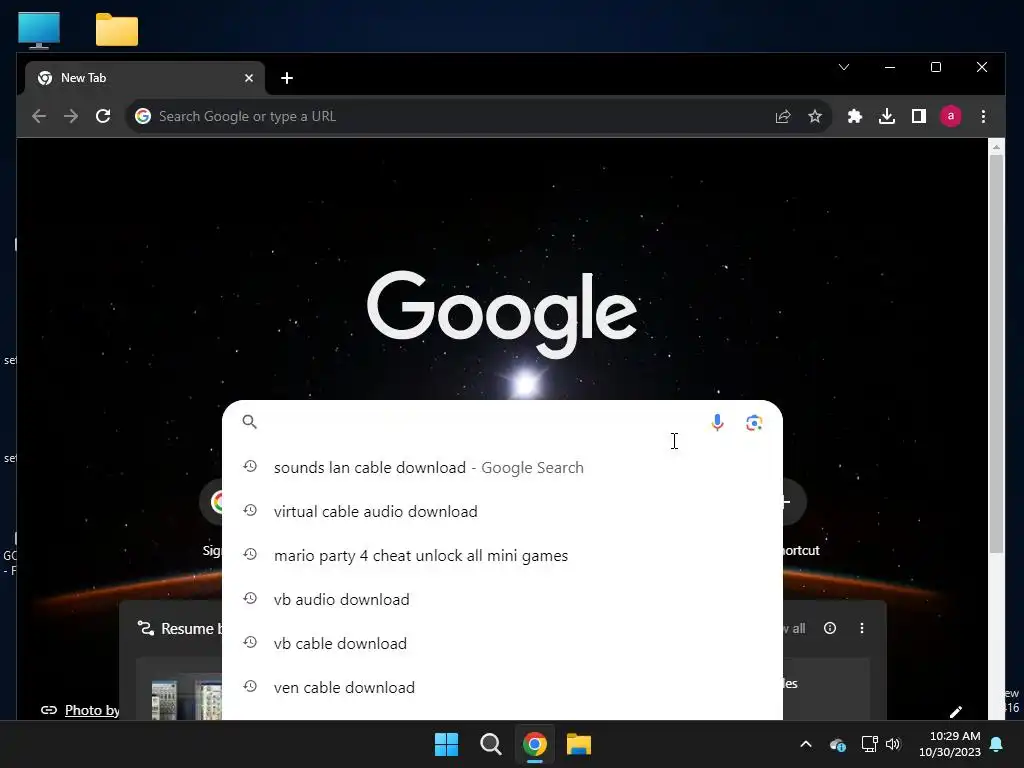This screenshot has height=768, width=1024.
Task: Open the journey thumbnail in Resume card
Action: [x=186, y=699]
